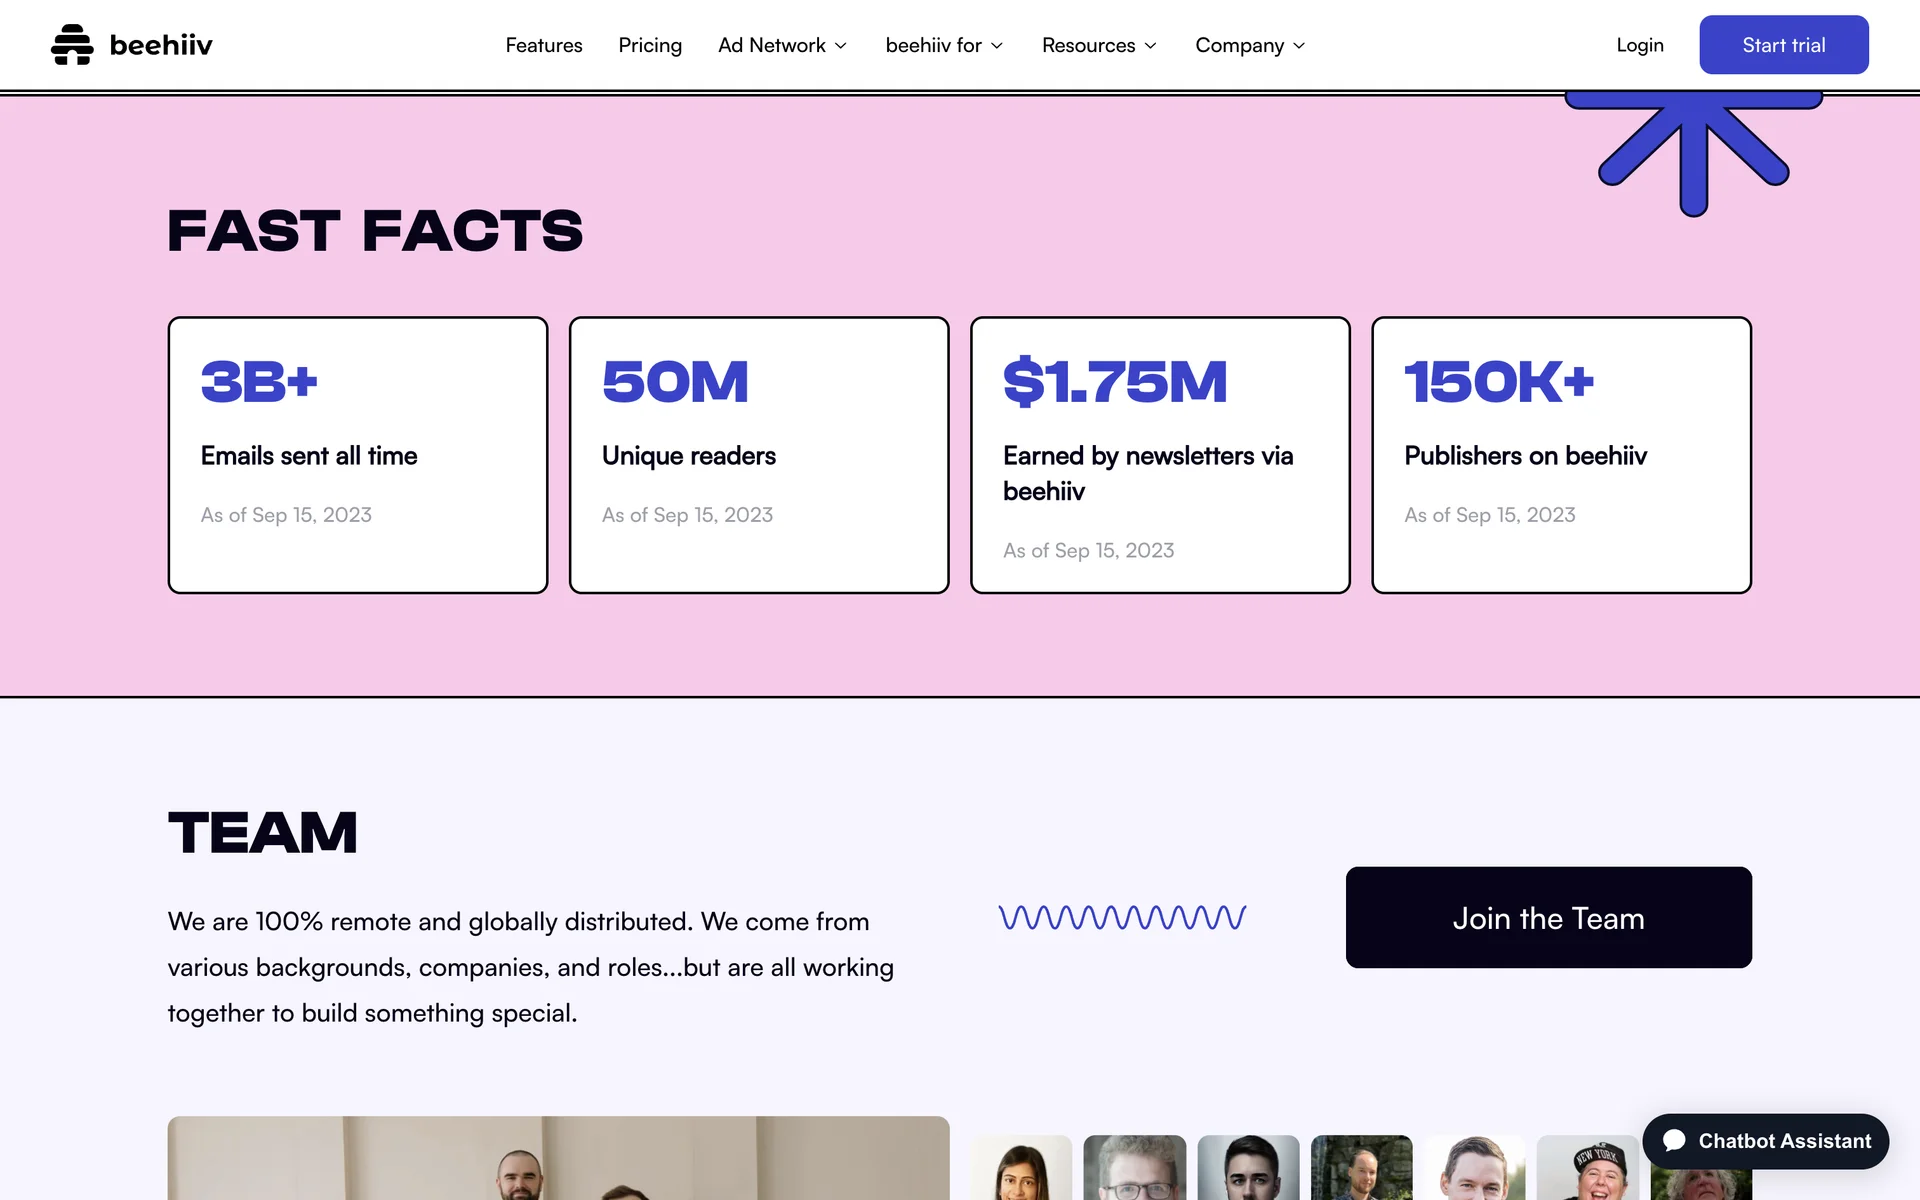This screenshot has height=1200, width=1920.
Task: Expand the beehiiv for dropdown chevron
Action: click(997, 46)
